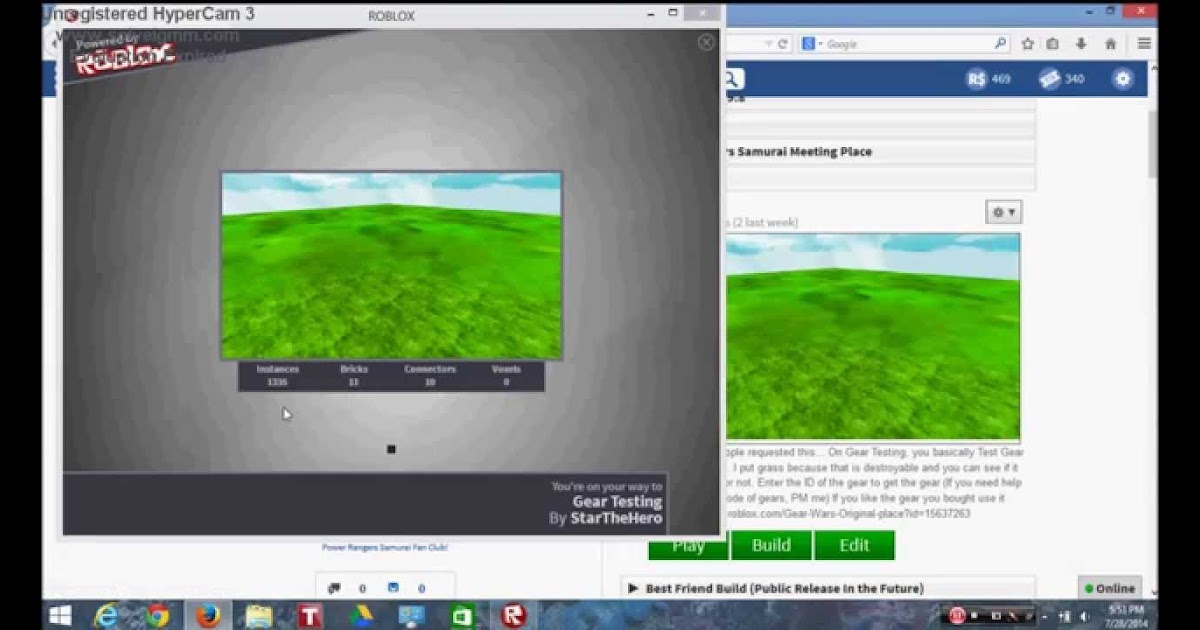Viewport: 1200px width, 630px height.
Task: Click the Tickets balance icon showing 340
Action: [1049, 79]
